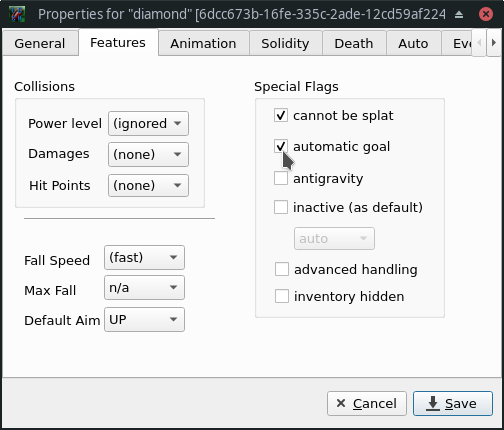Expand the Damages dropdown

[x=148, y=154]
